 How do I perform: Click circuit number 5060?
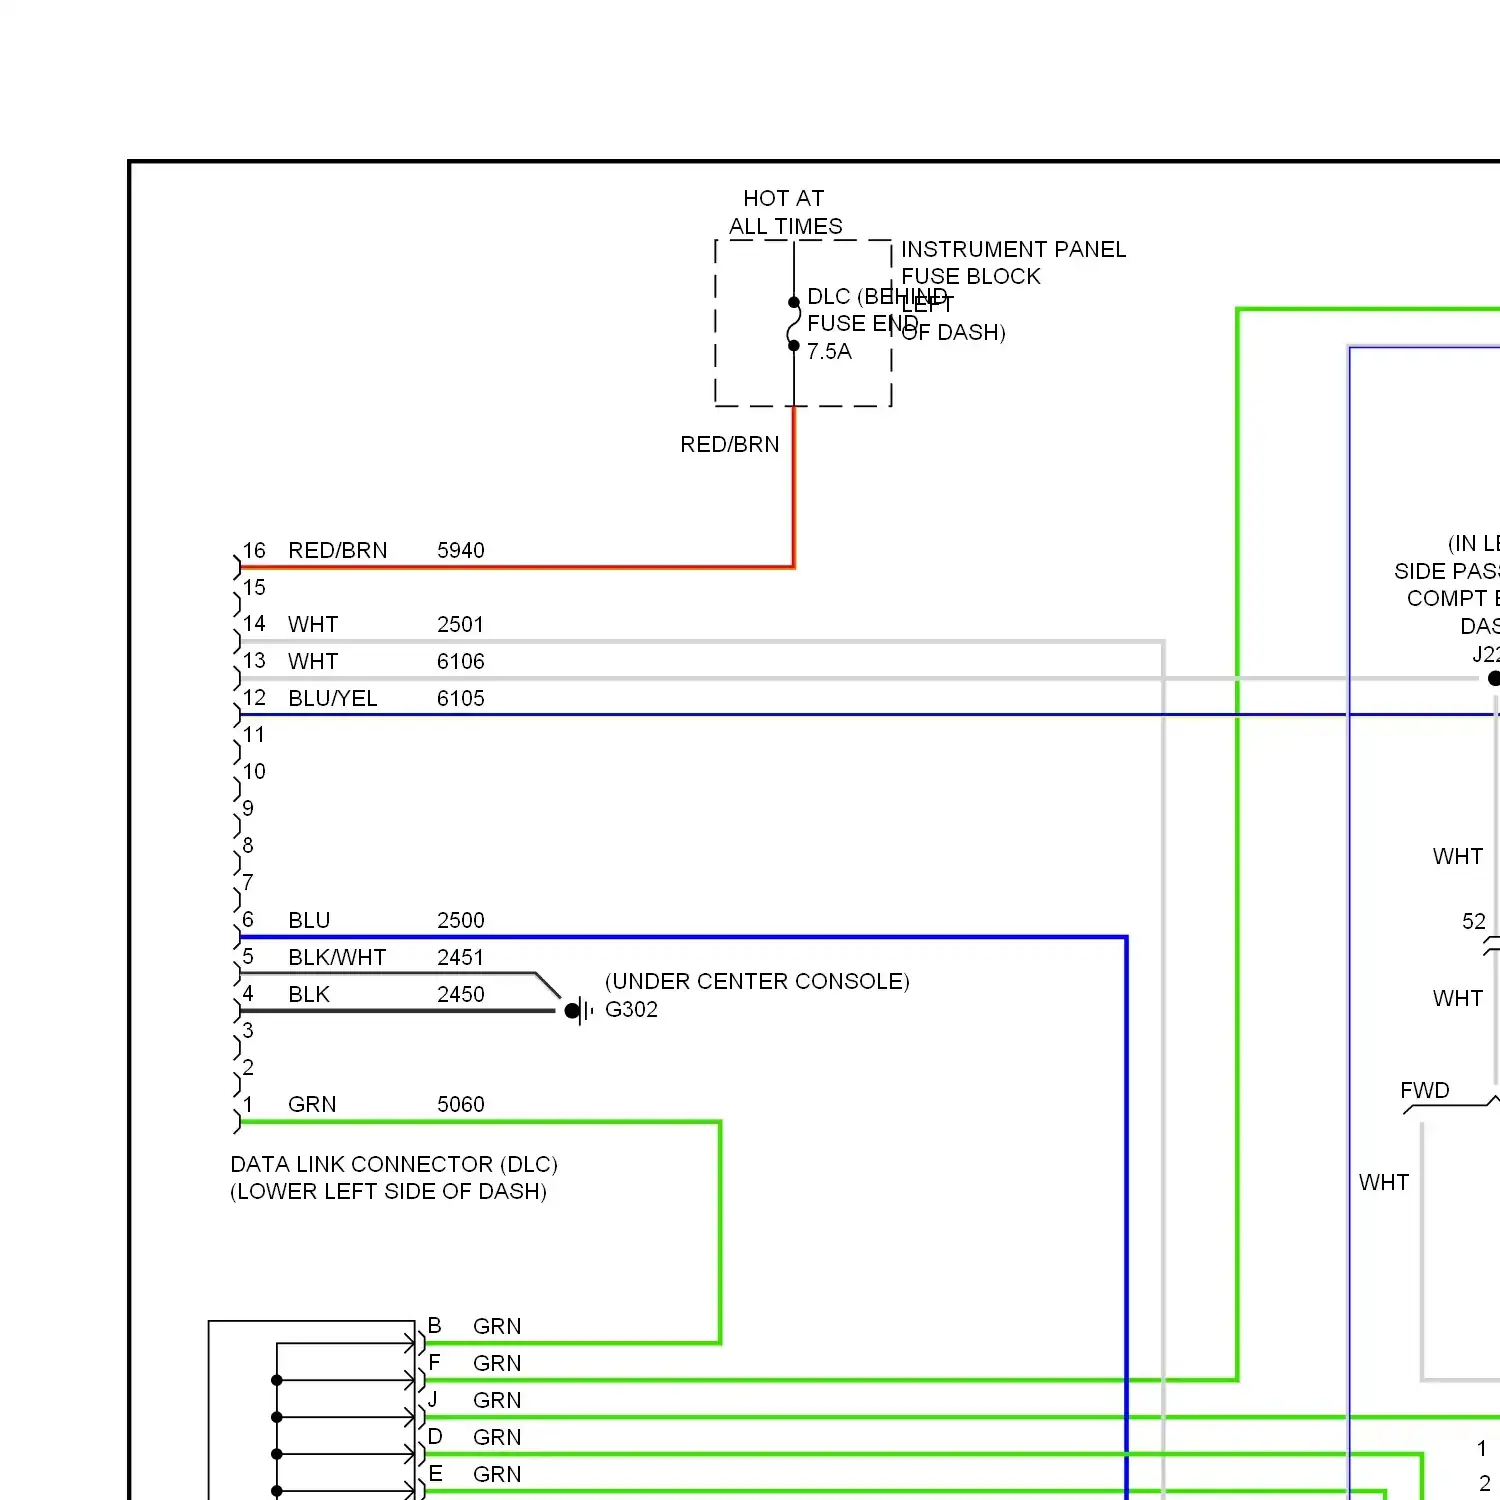[460, 1105]
